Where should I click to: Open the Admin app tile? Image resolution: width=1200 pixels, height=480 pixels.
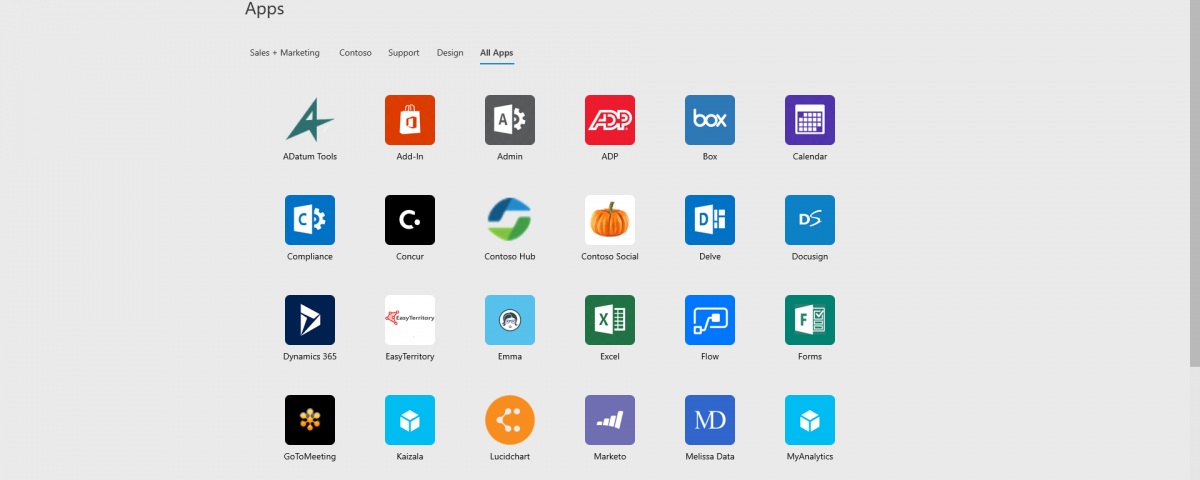click(x=510, y=120)
